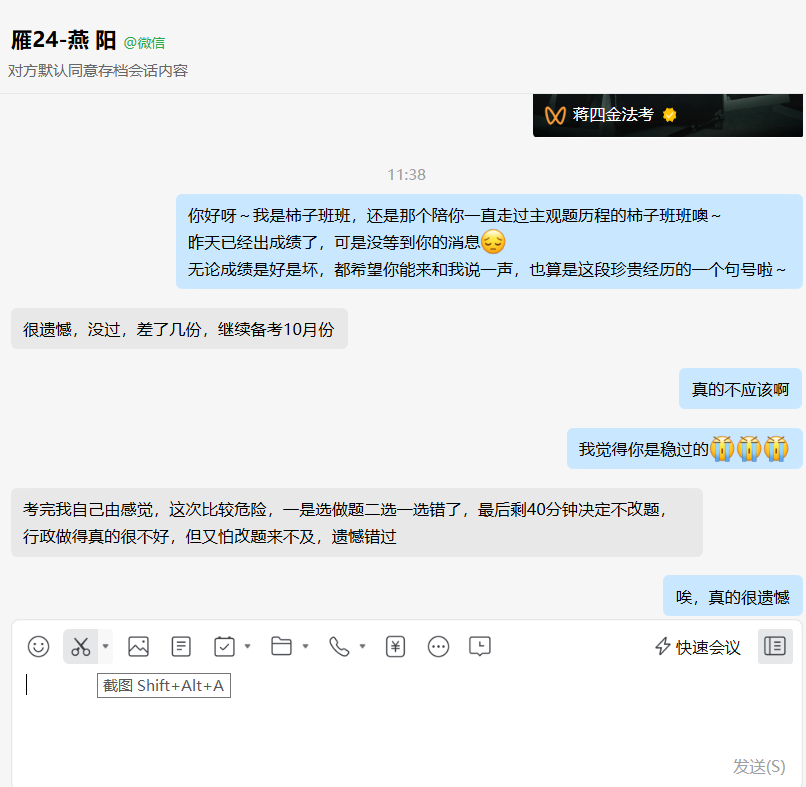Open the send file folder icon
The width and height of the screenshot is (806, 787).
tap(281, 646)
